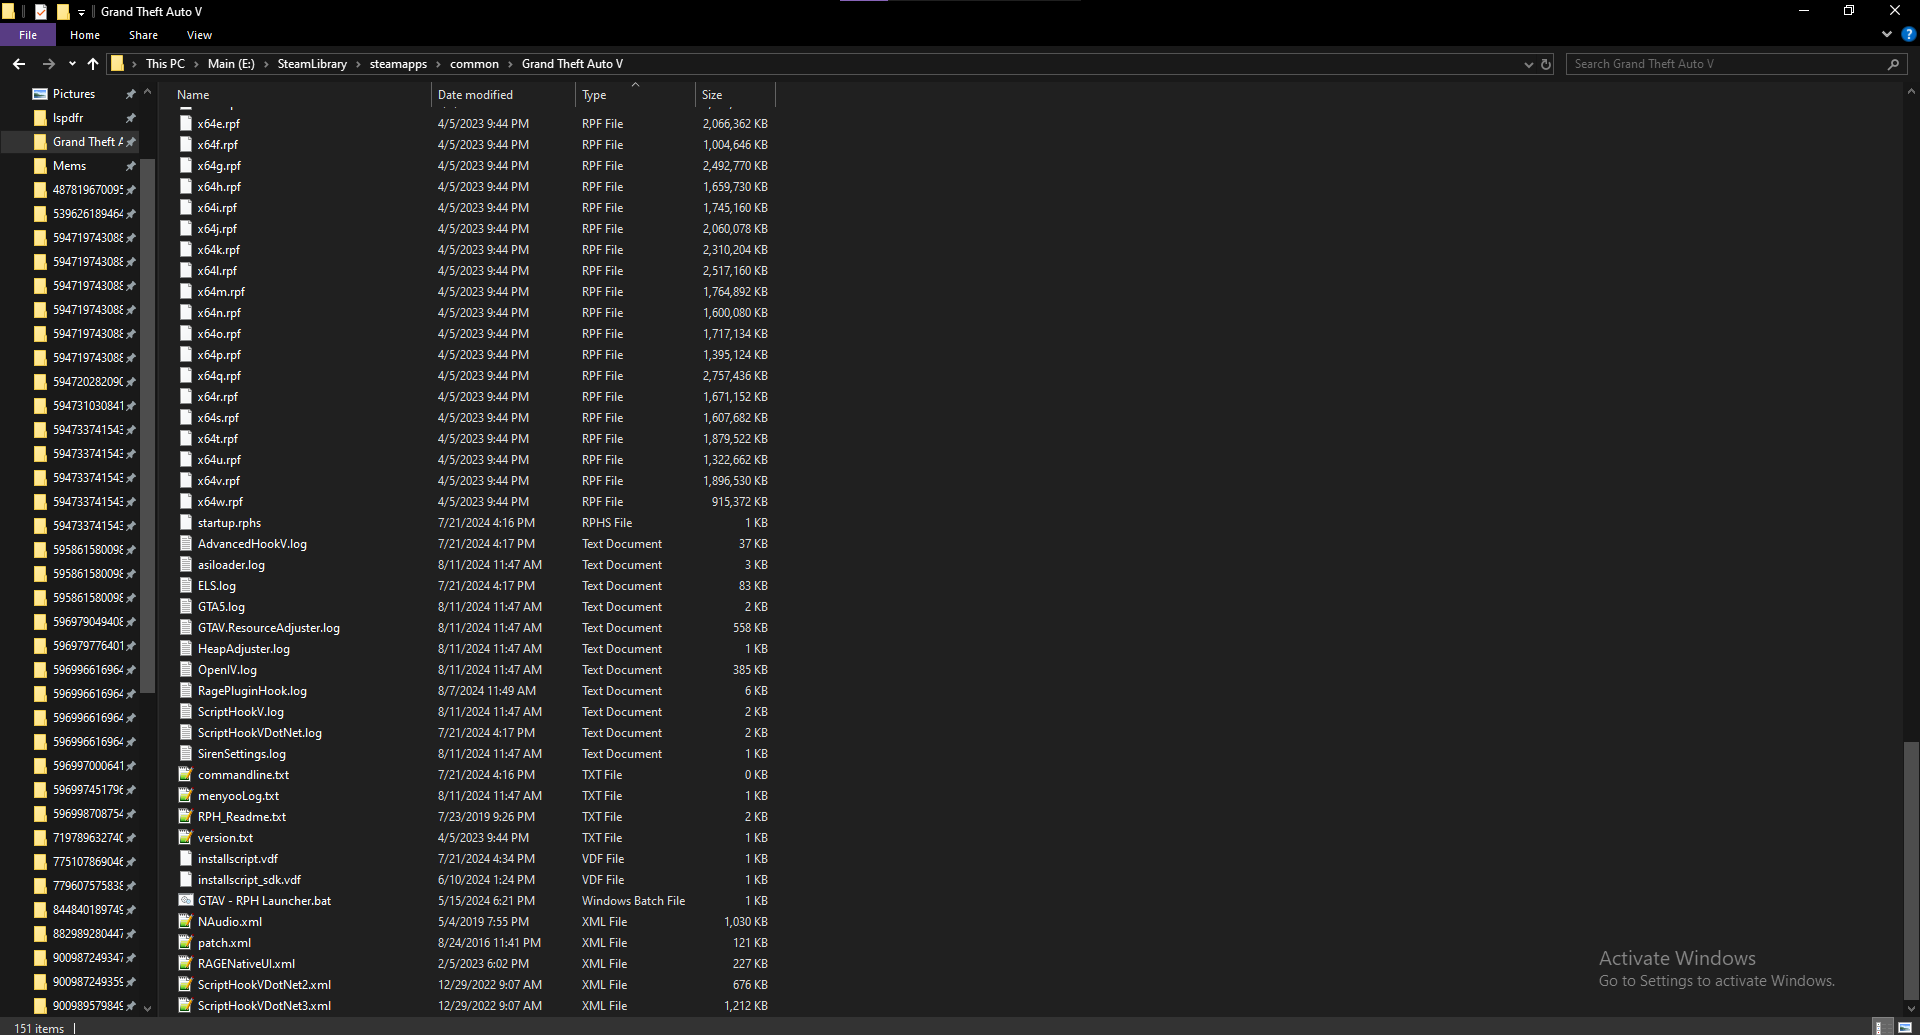Select the startup.rphs file icon
Screen dimensions: 1920x1035
186,523
